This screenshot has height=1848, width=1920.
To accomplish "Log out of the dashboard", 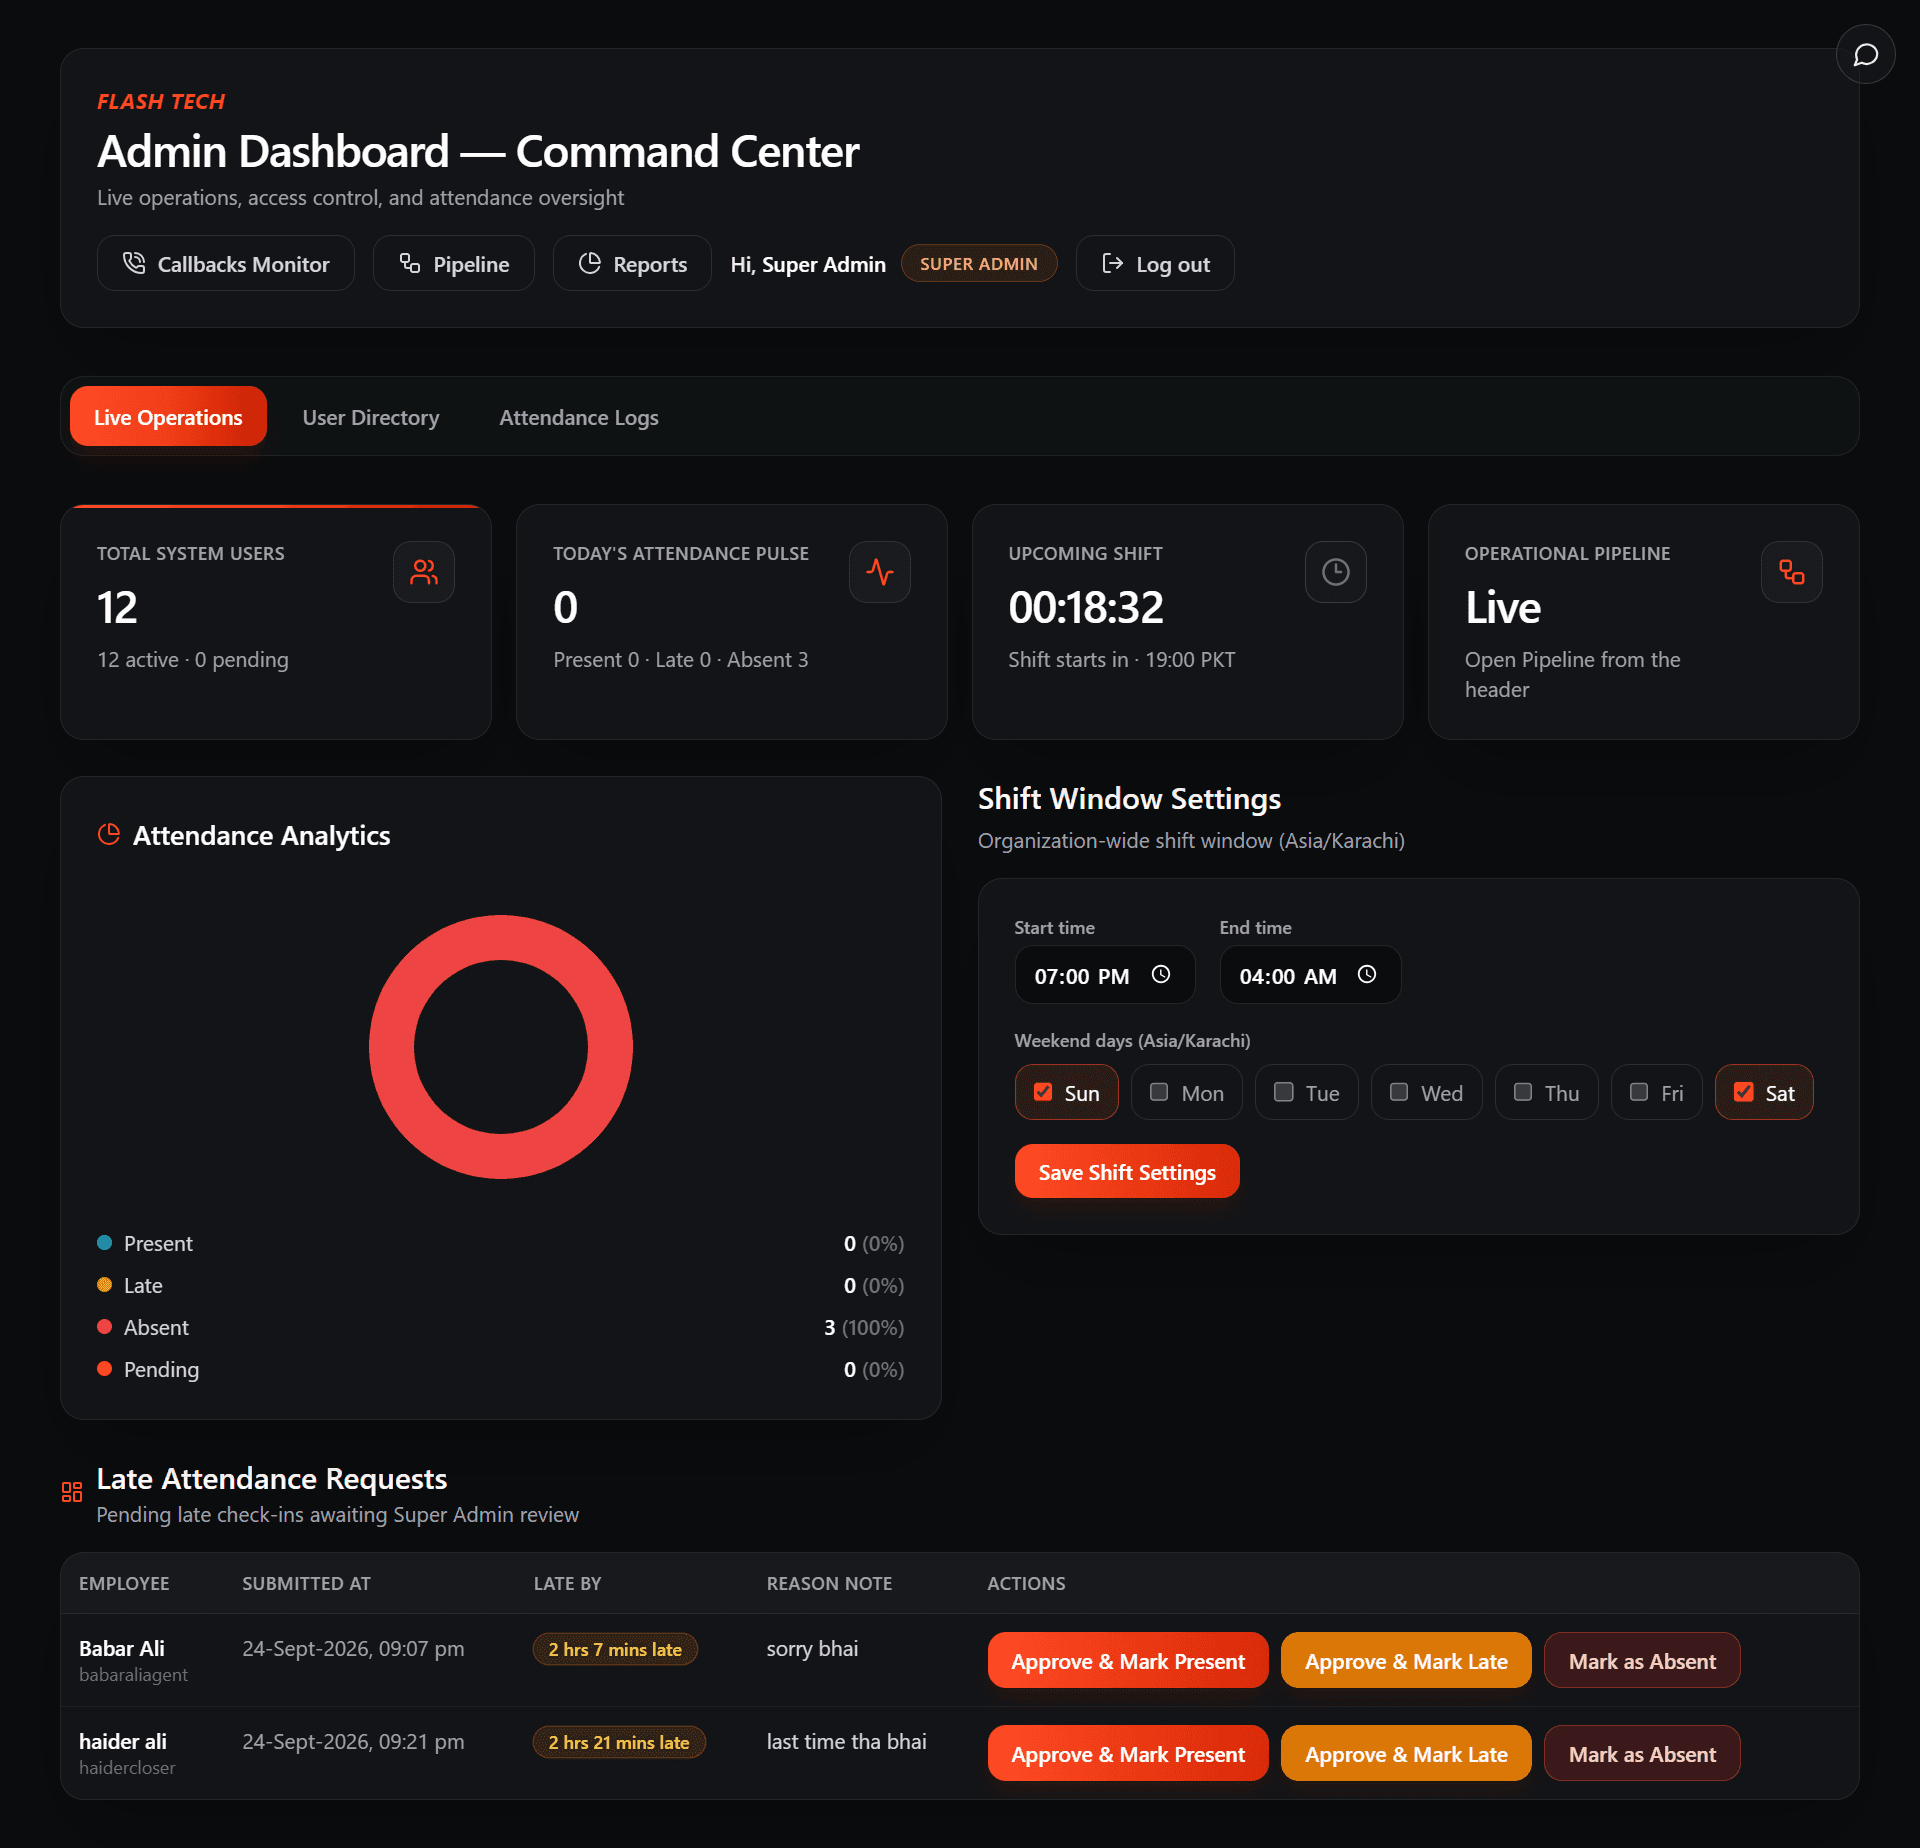I will tap(1155, 264).
